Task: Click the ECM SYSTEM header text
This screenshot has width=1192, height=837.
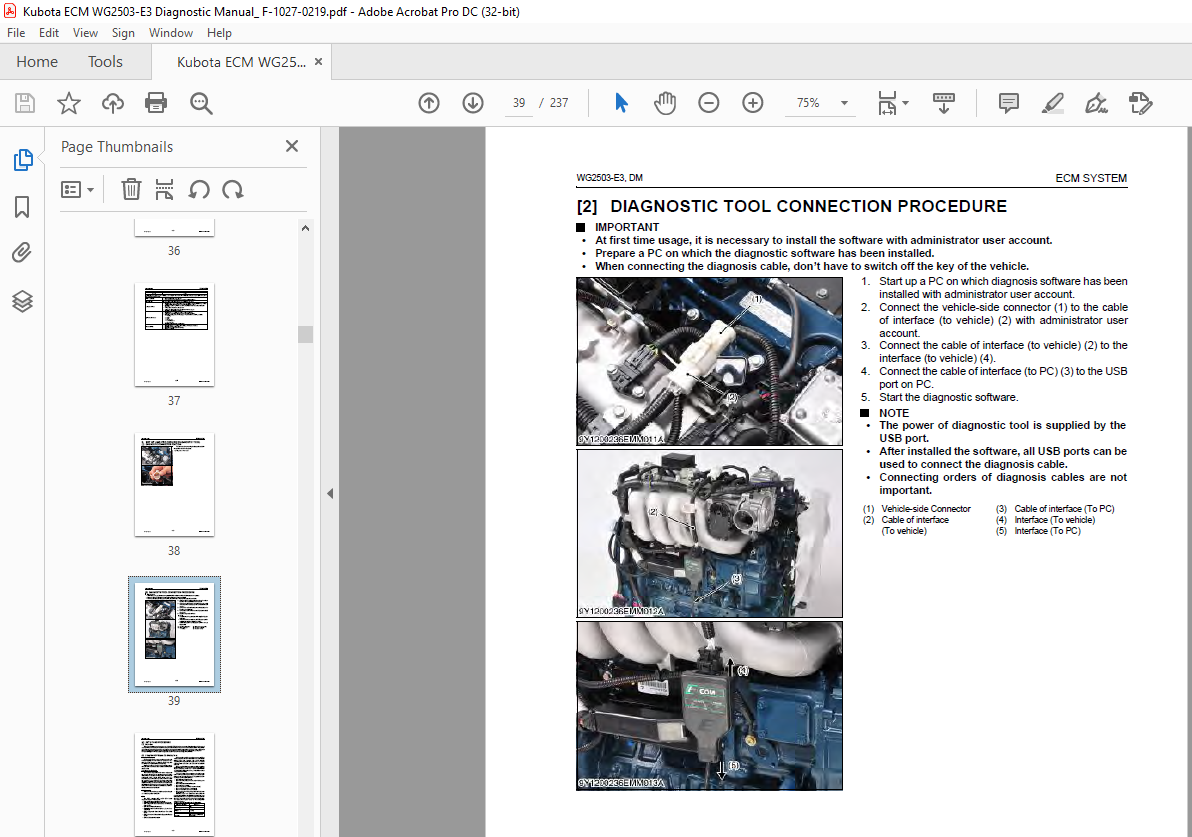Action: tap(1091, 178)
